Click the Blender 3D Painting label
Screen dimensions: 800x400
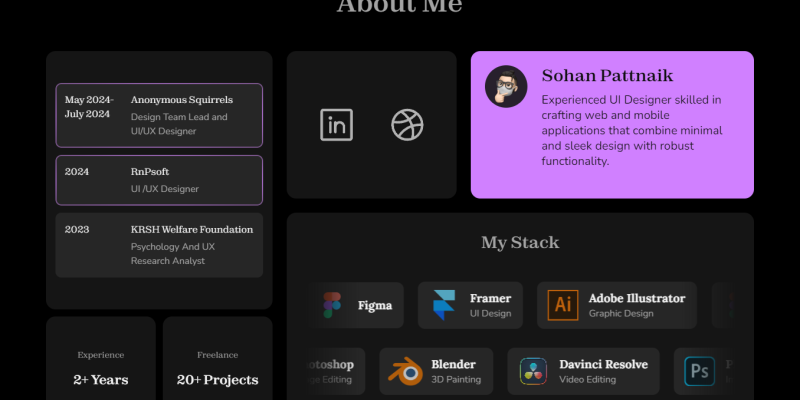(x=456, y=380)
